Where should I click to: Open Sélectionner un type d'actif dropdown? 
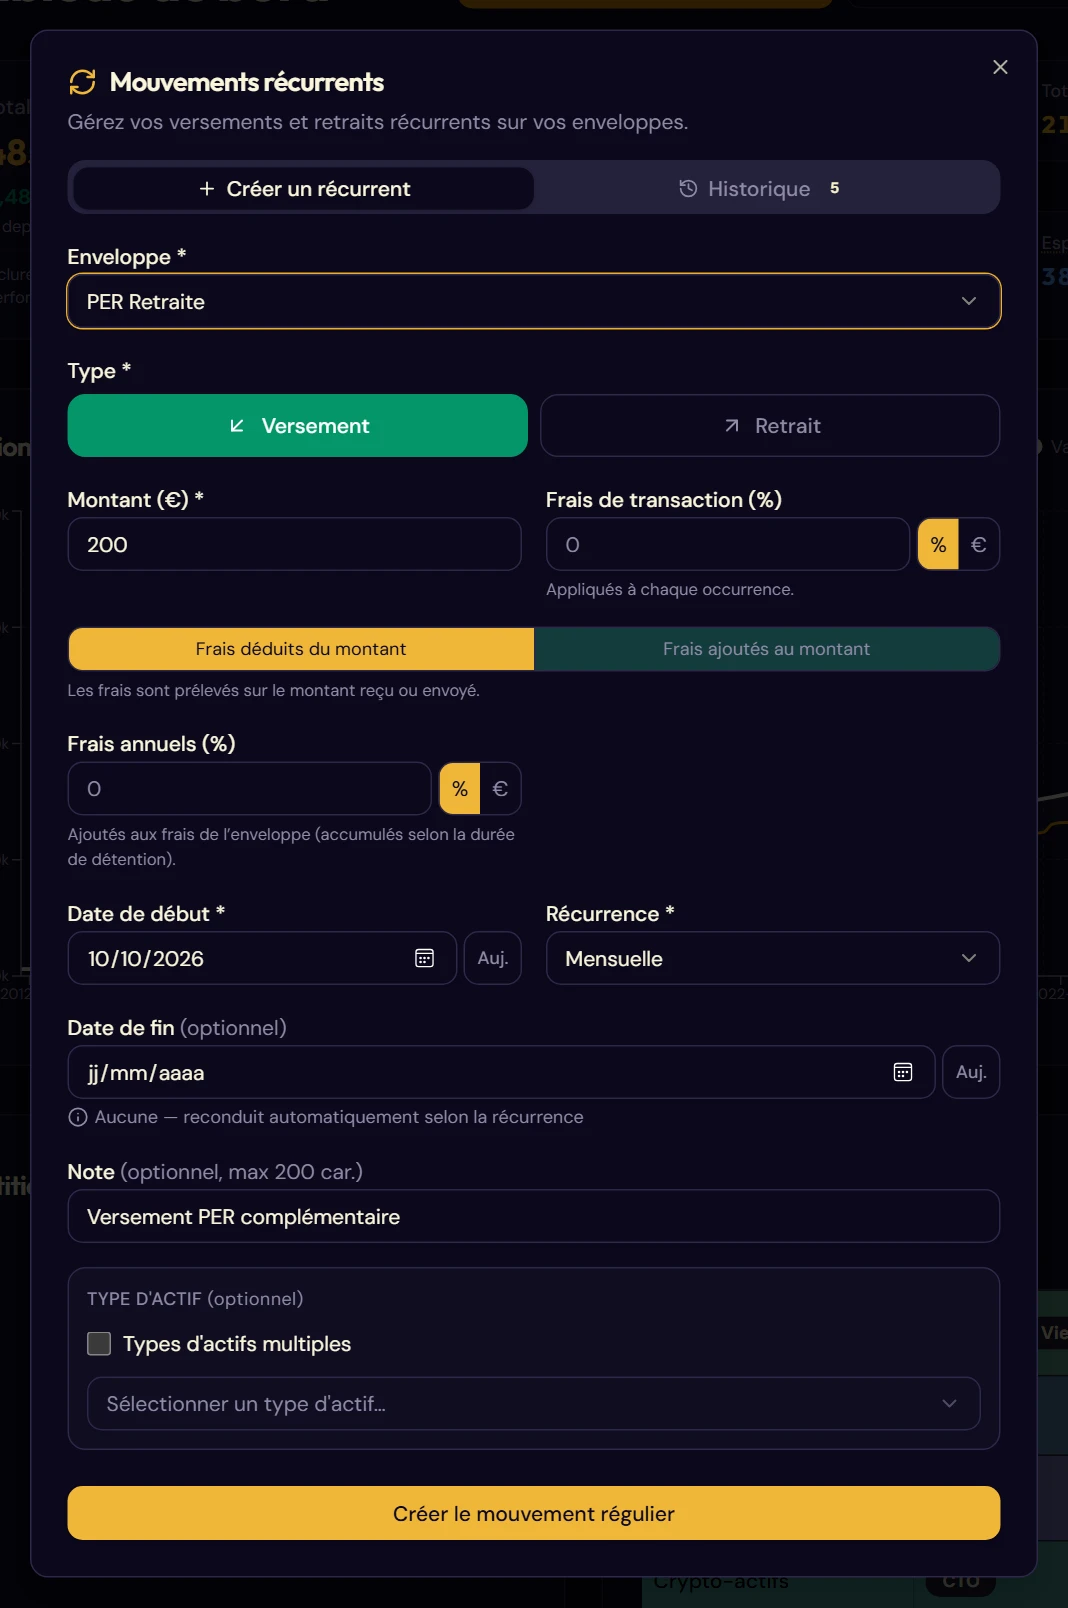[534, 1403]
